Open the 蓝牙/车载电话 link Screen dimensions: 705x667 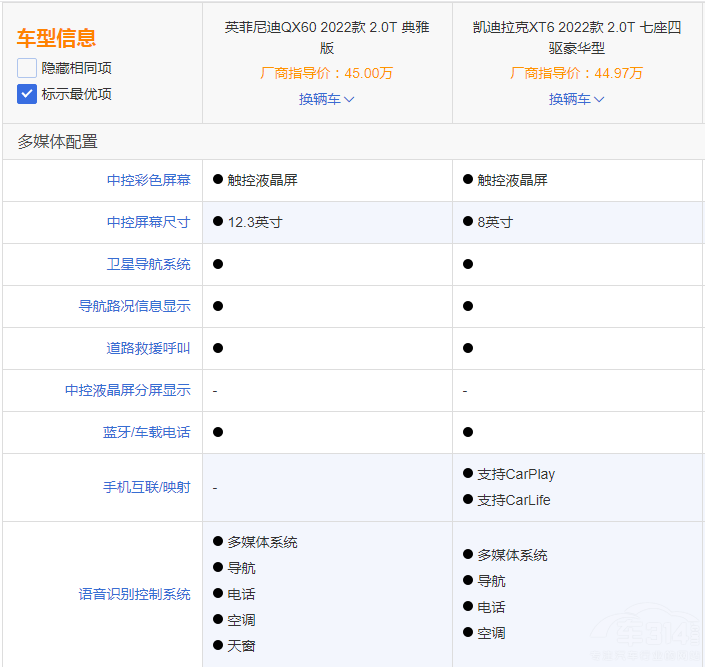(147, 432)
